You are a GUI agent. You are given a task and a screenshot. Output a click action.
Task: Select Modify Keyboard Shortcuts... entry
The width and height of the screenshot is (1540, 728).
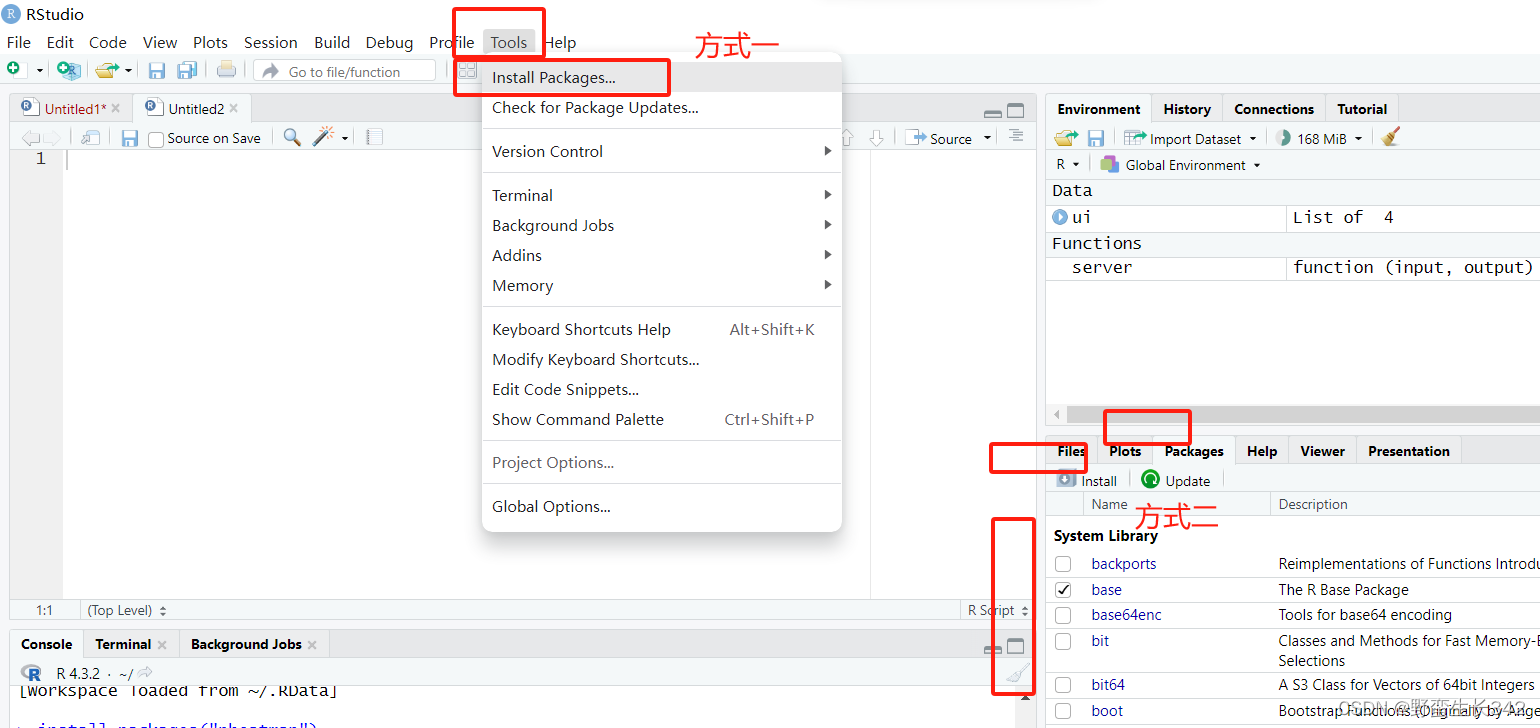tap(661, 360)
